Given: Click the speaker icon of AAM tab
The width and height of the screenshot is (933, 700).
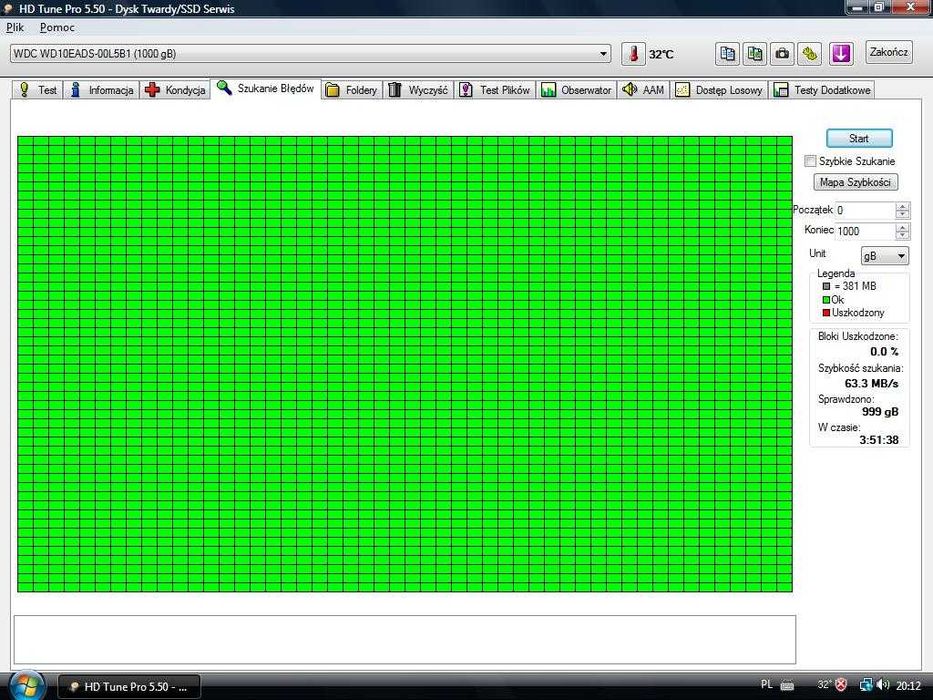Looking at the screenshot, I should 629,89.
